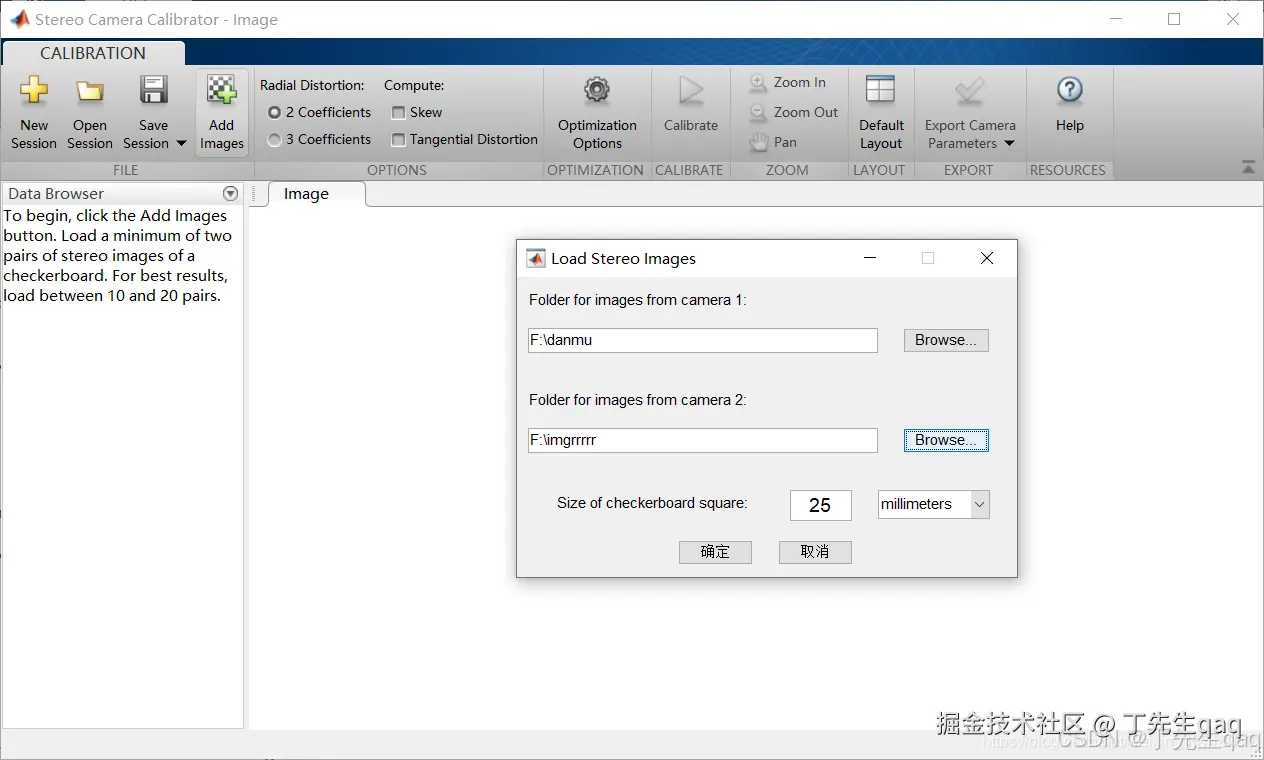Screen dimensions: 1264x760
Task: Click the Calibrate play icon
Action: [x=691, y=91]
